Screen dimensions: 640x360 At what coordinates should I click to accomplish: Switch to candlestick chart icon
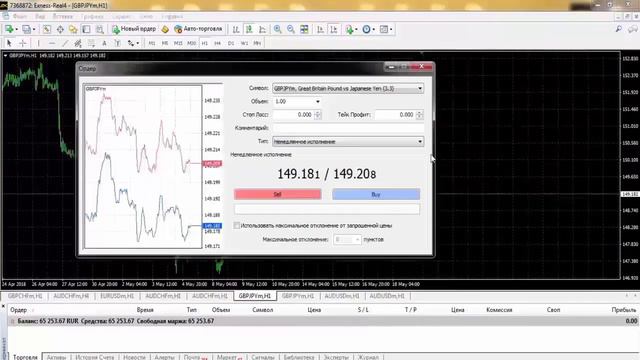click(249, 29)
